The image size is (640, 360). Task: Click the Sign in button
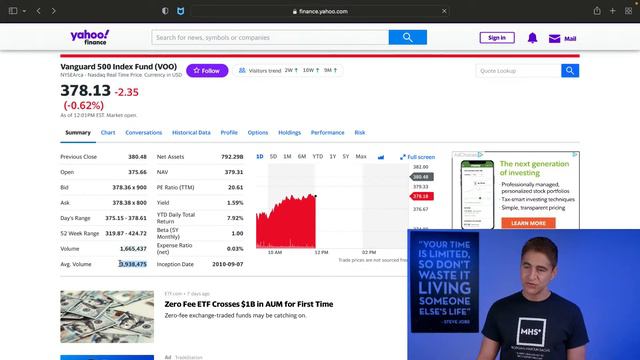click(497, 38)
